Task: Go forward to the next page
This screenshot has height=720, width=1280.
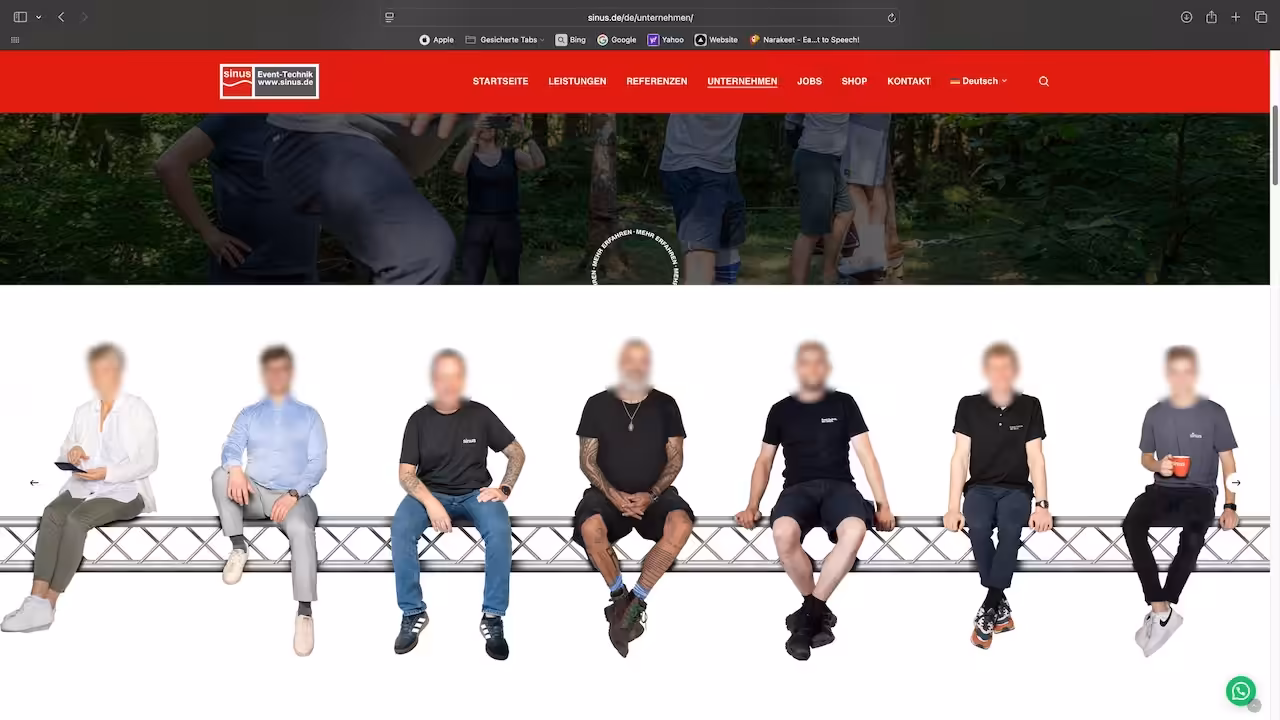Action: [84, 17]
